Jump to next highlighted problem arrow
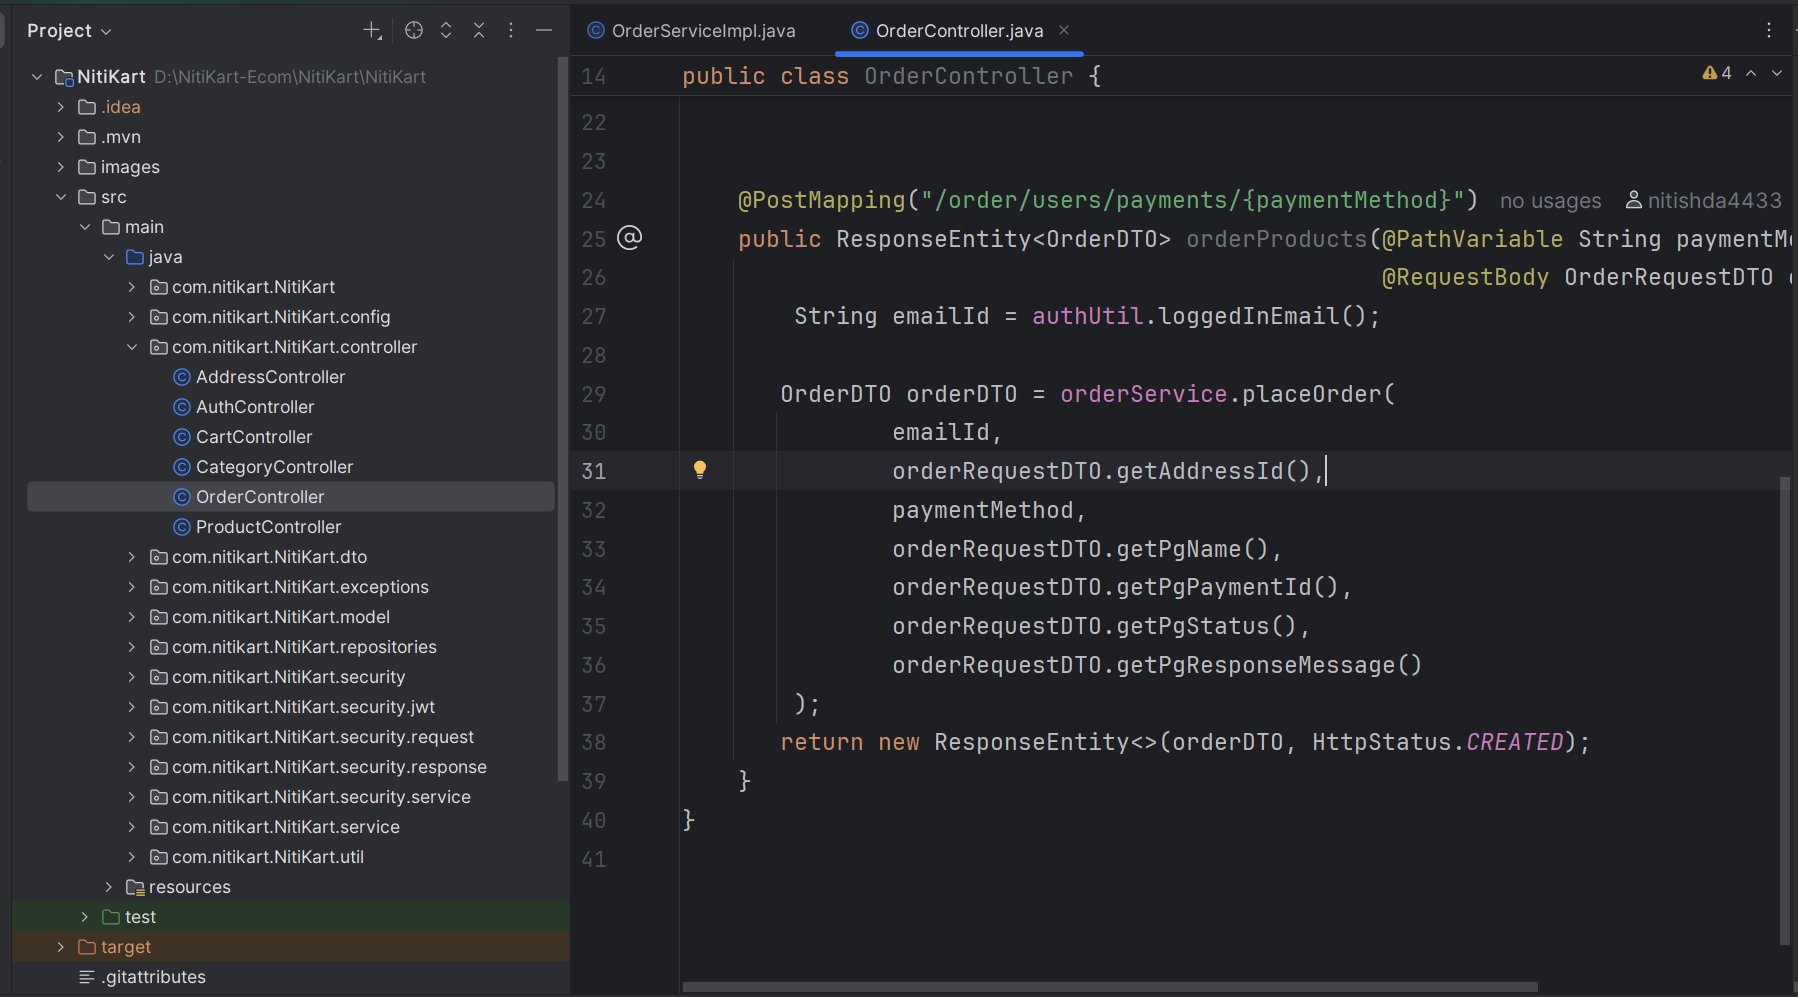 click(x=1777, y=73)
